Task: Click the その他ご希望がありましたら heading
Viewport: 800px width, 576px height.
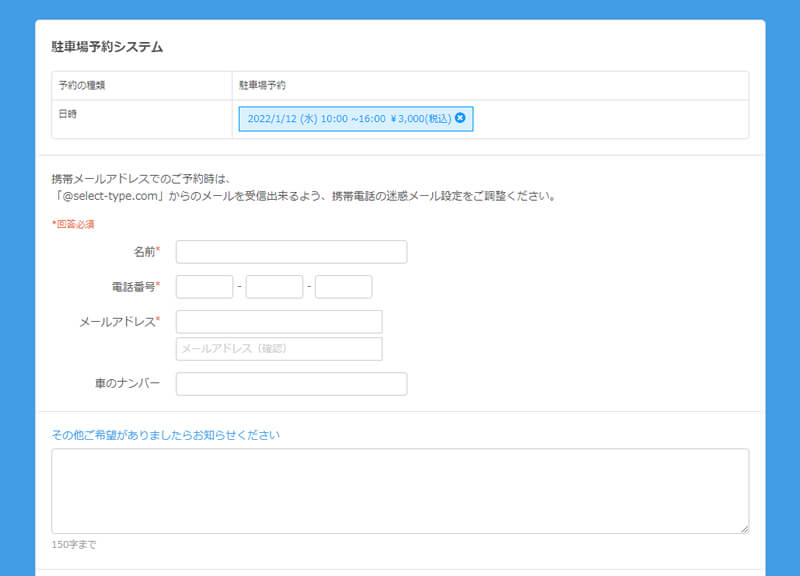Action: coord(165,435)
